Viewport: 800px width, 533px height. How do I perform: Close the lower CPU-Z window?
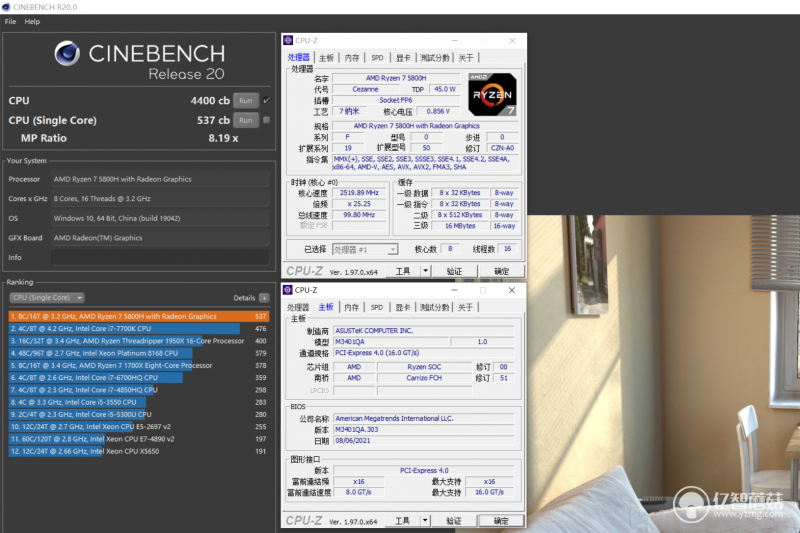point(512,290)
